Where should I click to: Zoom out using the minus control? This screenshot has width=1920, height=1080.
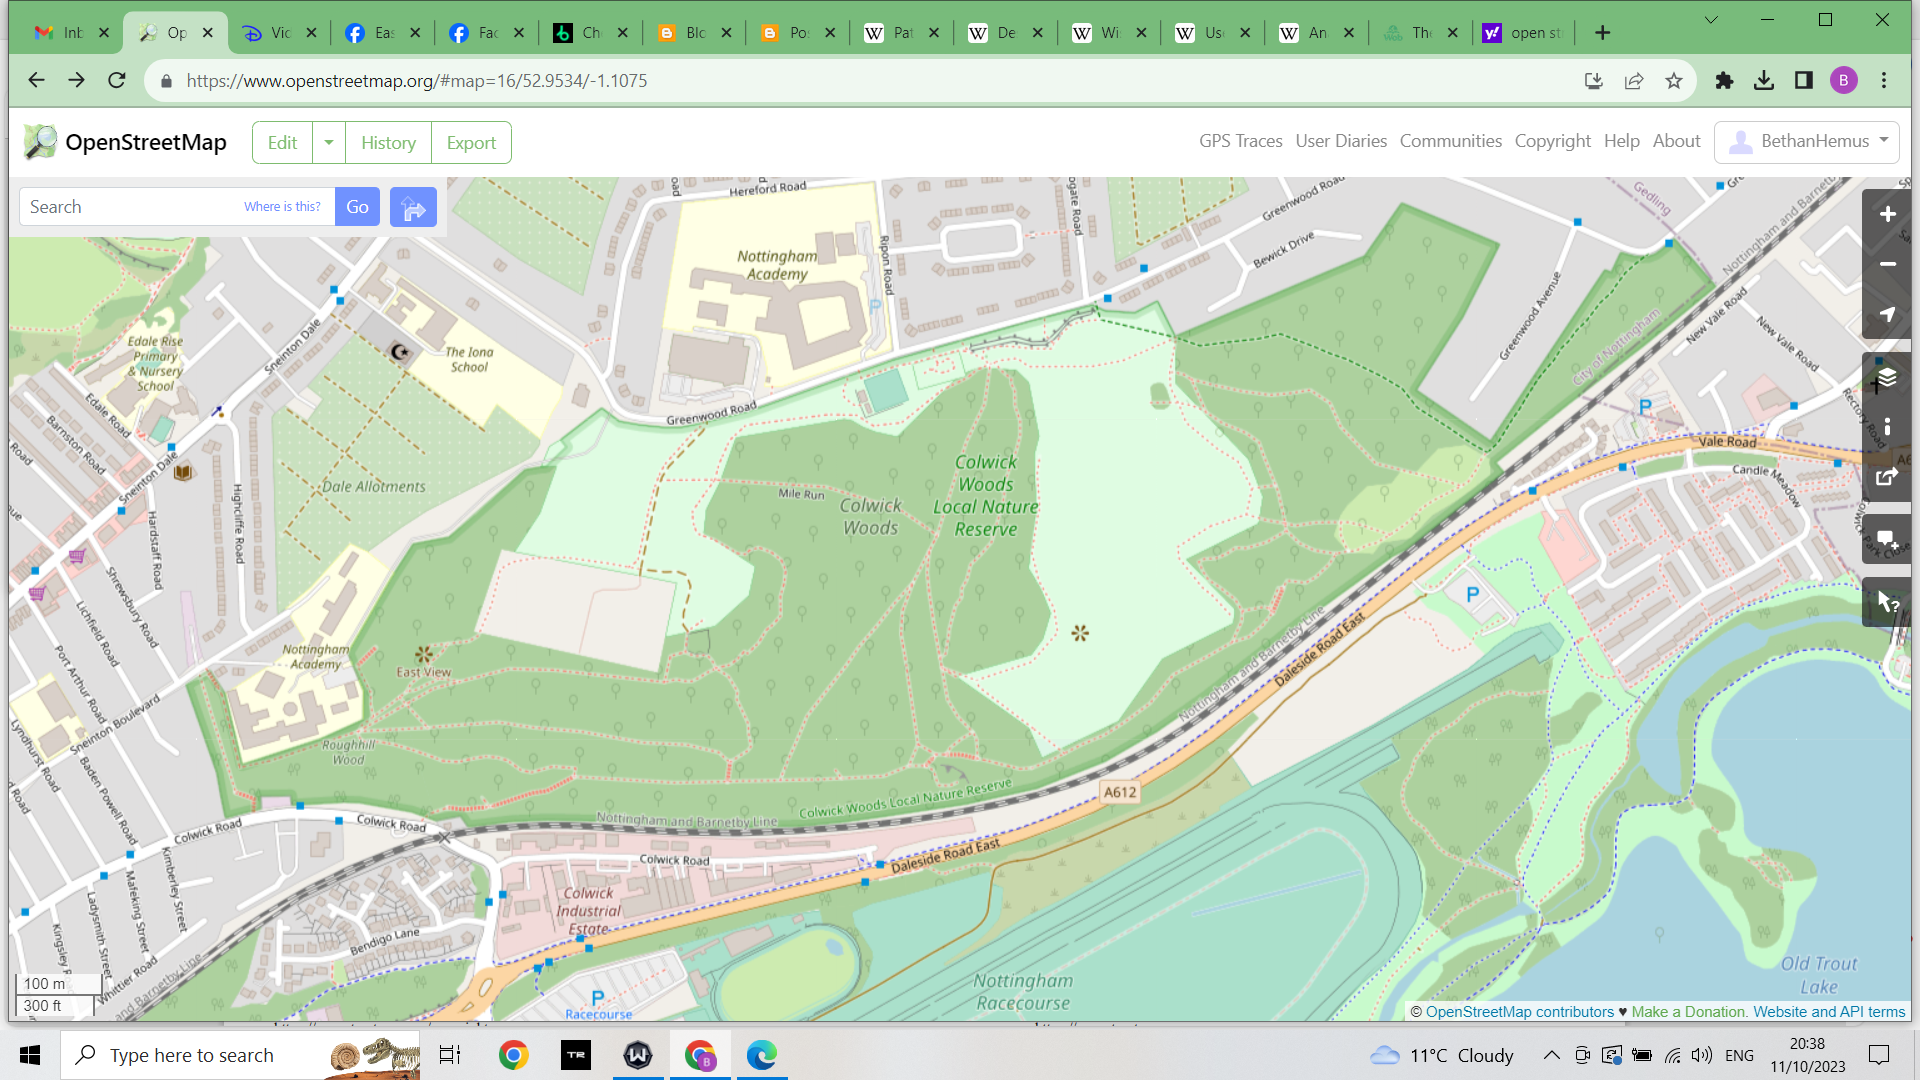1888,264
